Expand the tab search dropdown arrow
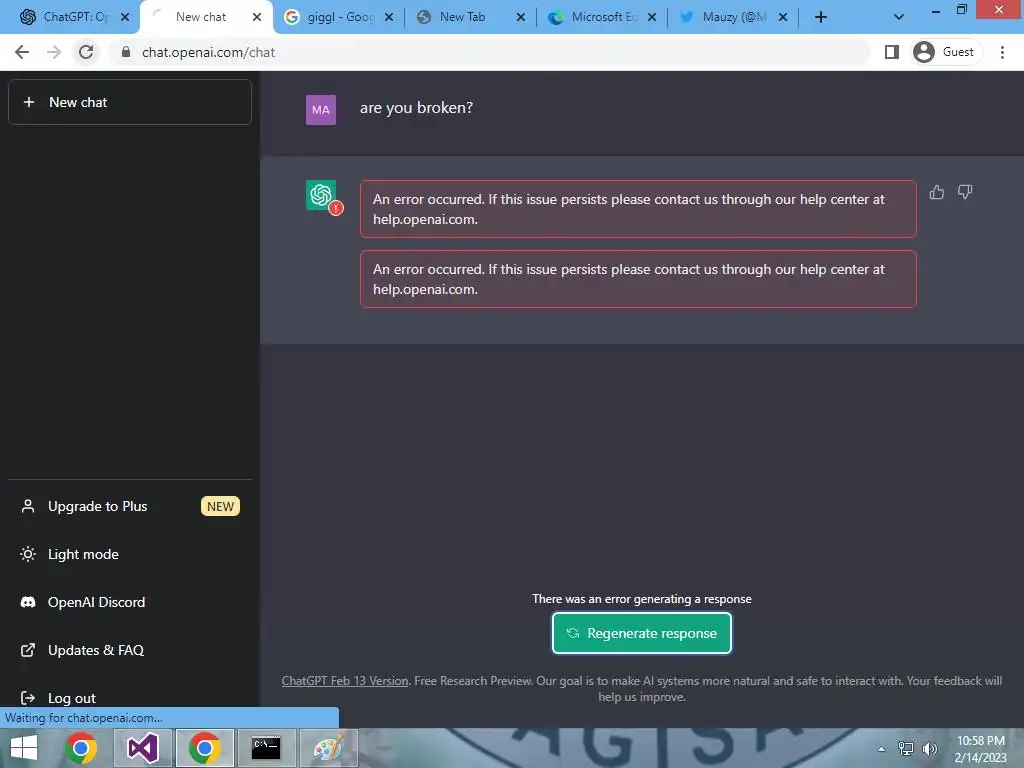 899,17
